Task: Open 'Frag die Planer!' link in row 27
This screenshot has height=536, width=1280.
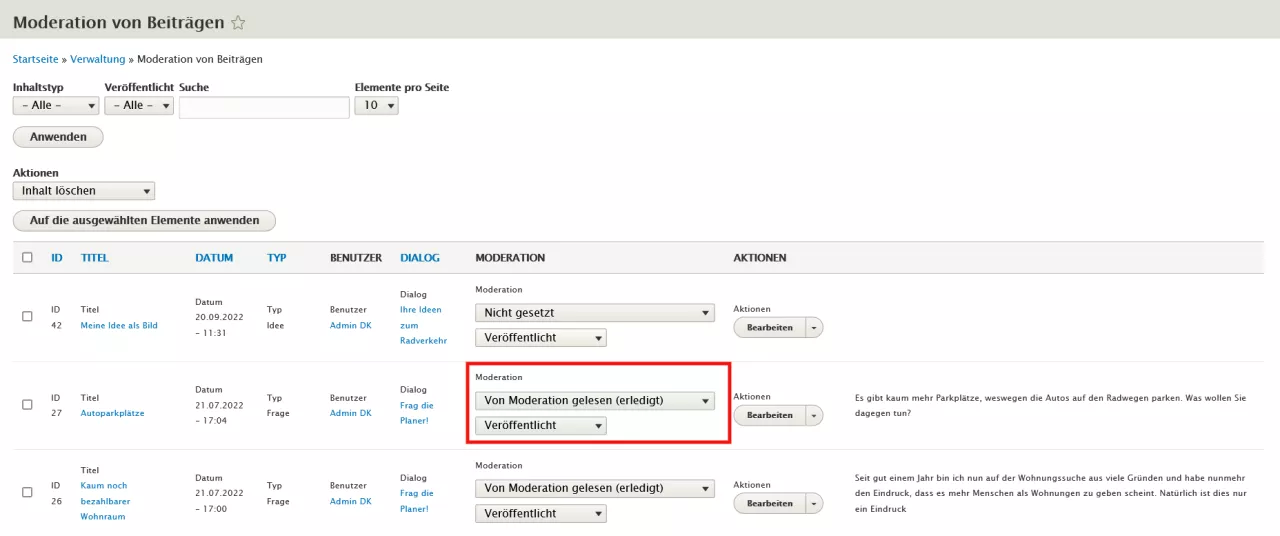Action: click(x=417, y=413)
